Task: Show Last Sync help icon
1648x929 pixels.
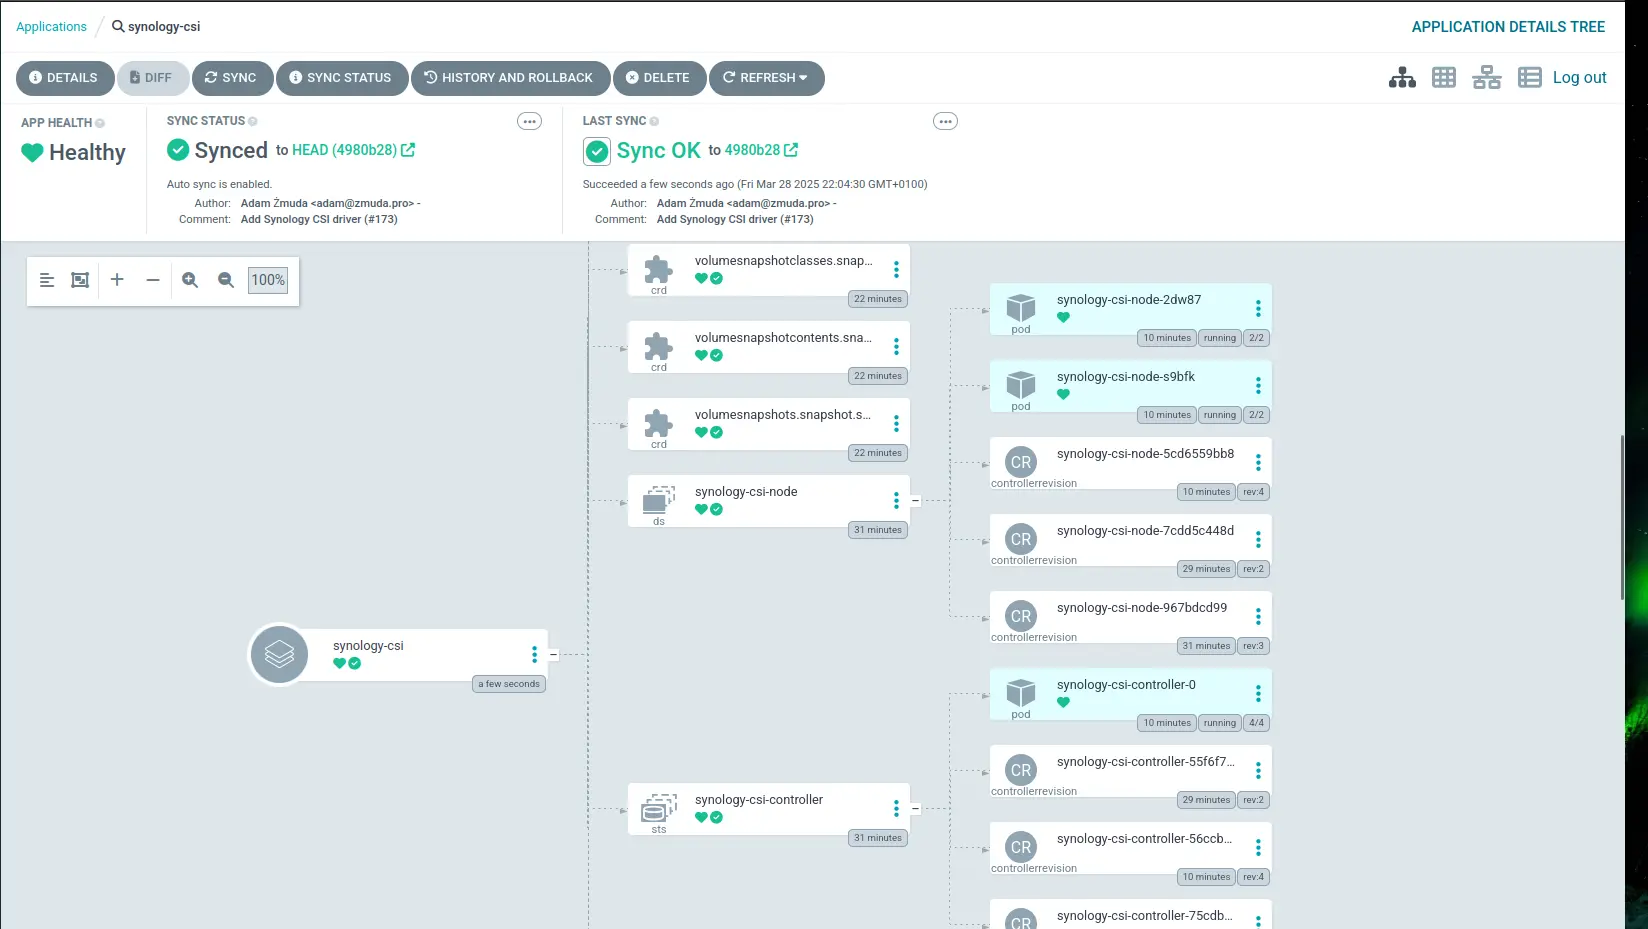Action: point(654,121)
